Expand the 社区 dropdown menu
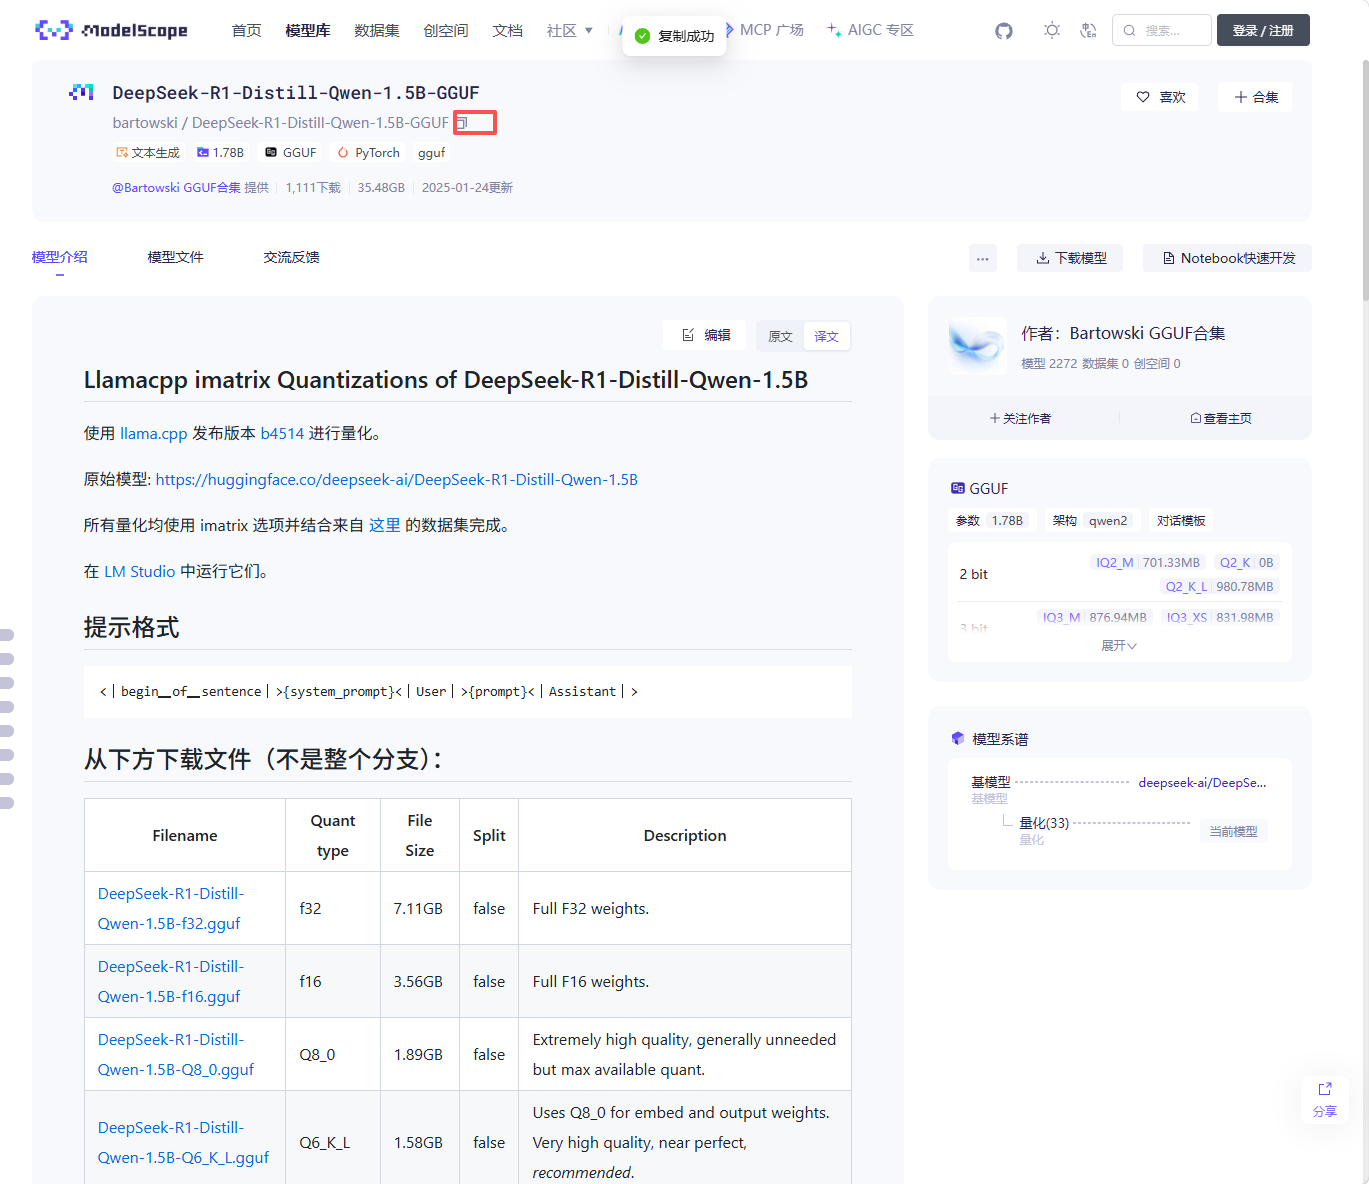 (570, 31)
